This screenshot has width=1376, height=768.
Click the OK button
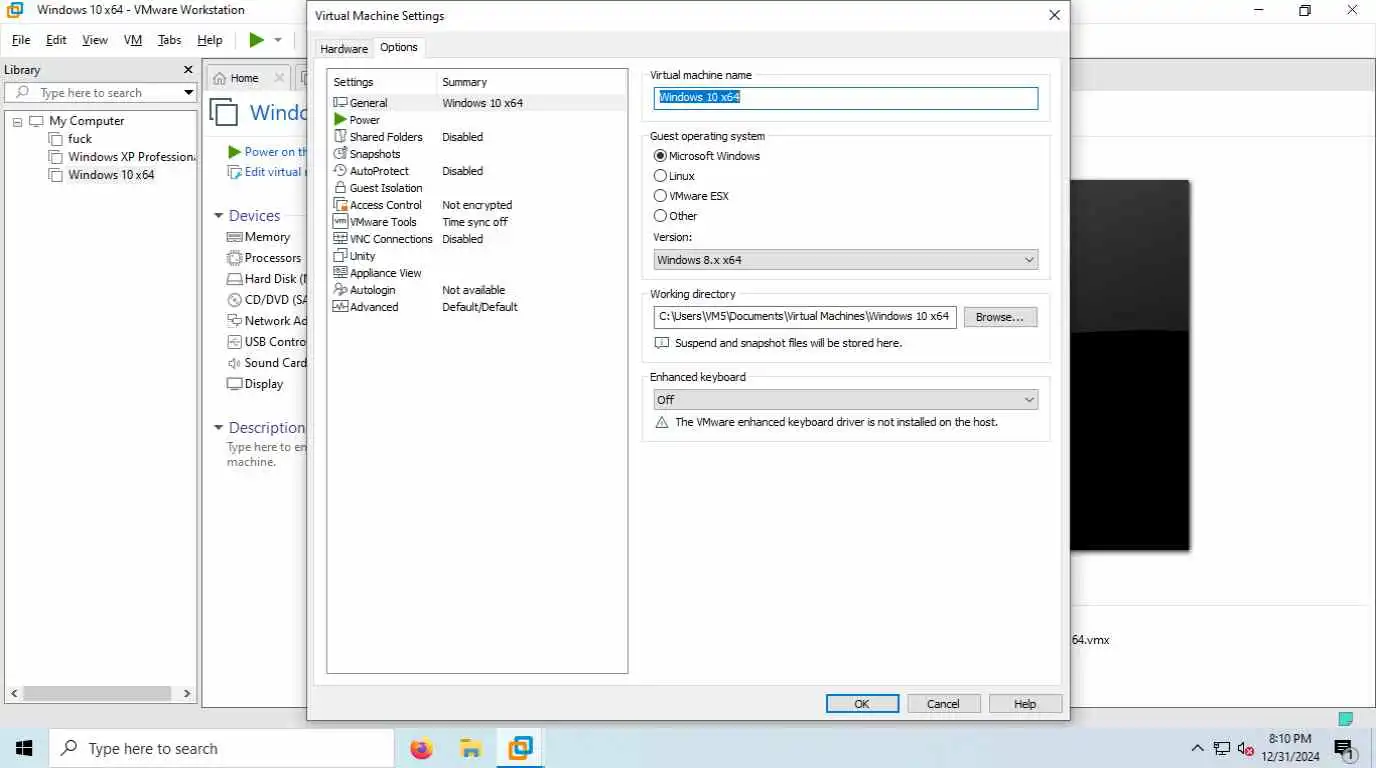tap(862, 704)
